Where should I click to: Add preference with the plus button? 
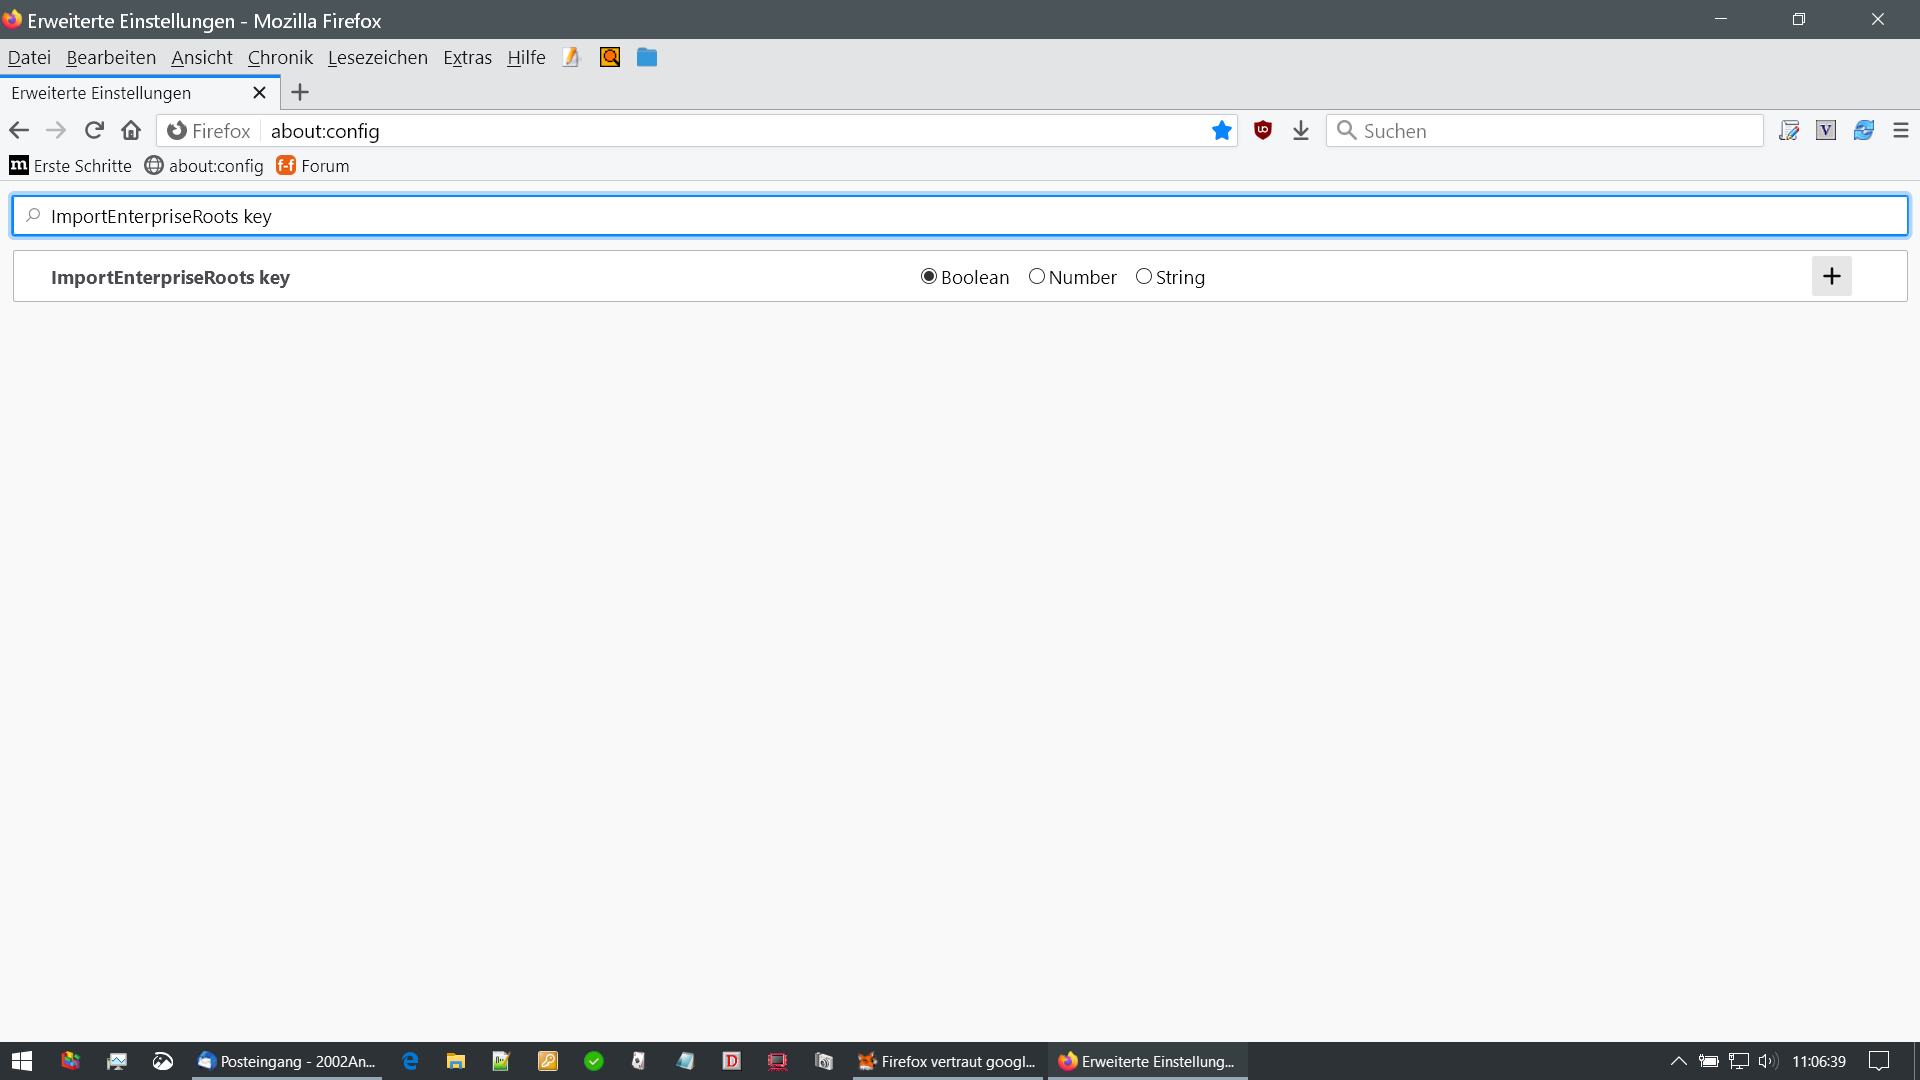click(x=1831, y=277)
